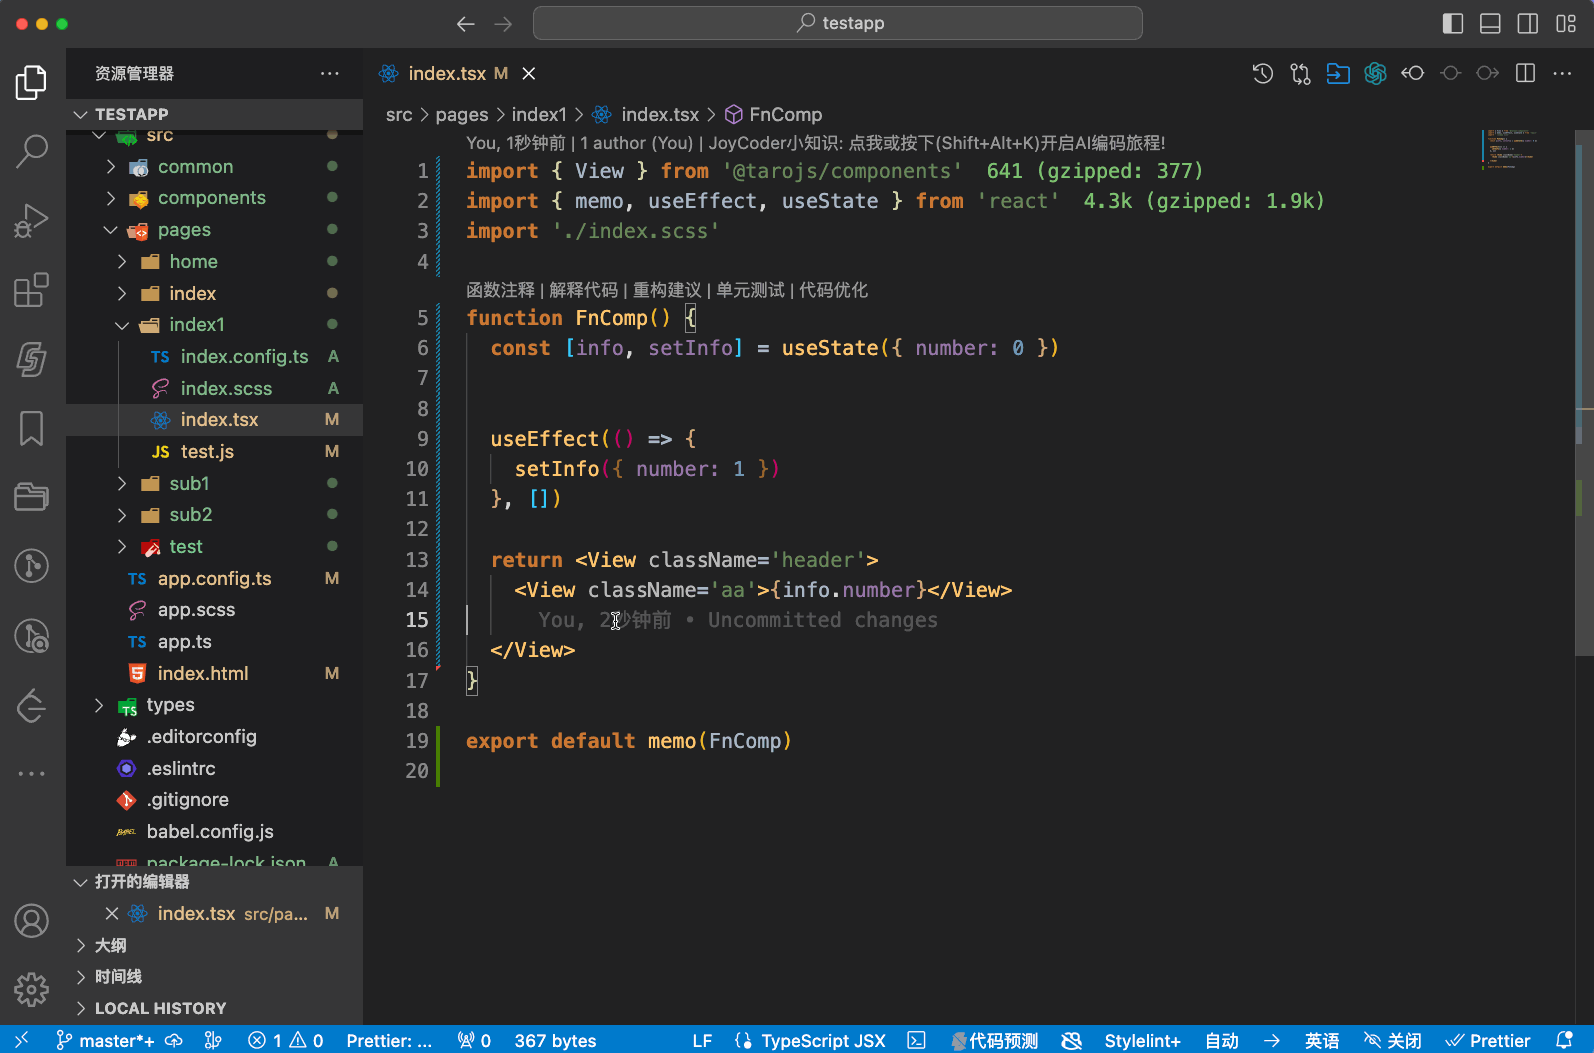Click the 代码优化 code lens link
Screen dimensions: 1594x1053
[x=833, y=290]
